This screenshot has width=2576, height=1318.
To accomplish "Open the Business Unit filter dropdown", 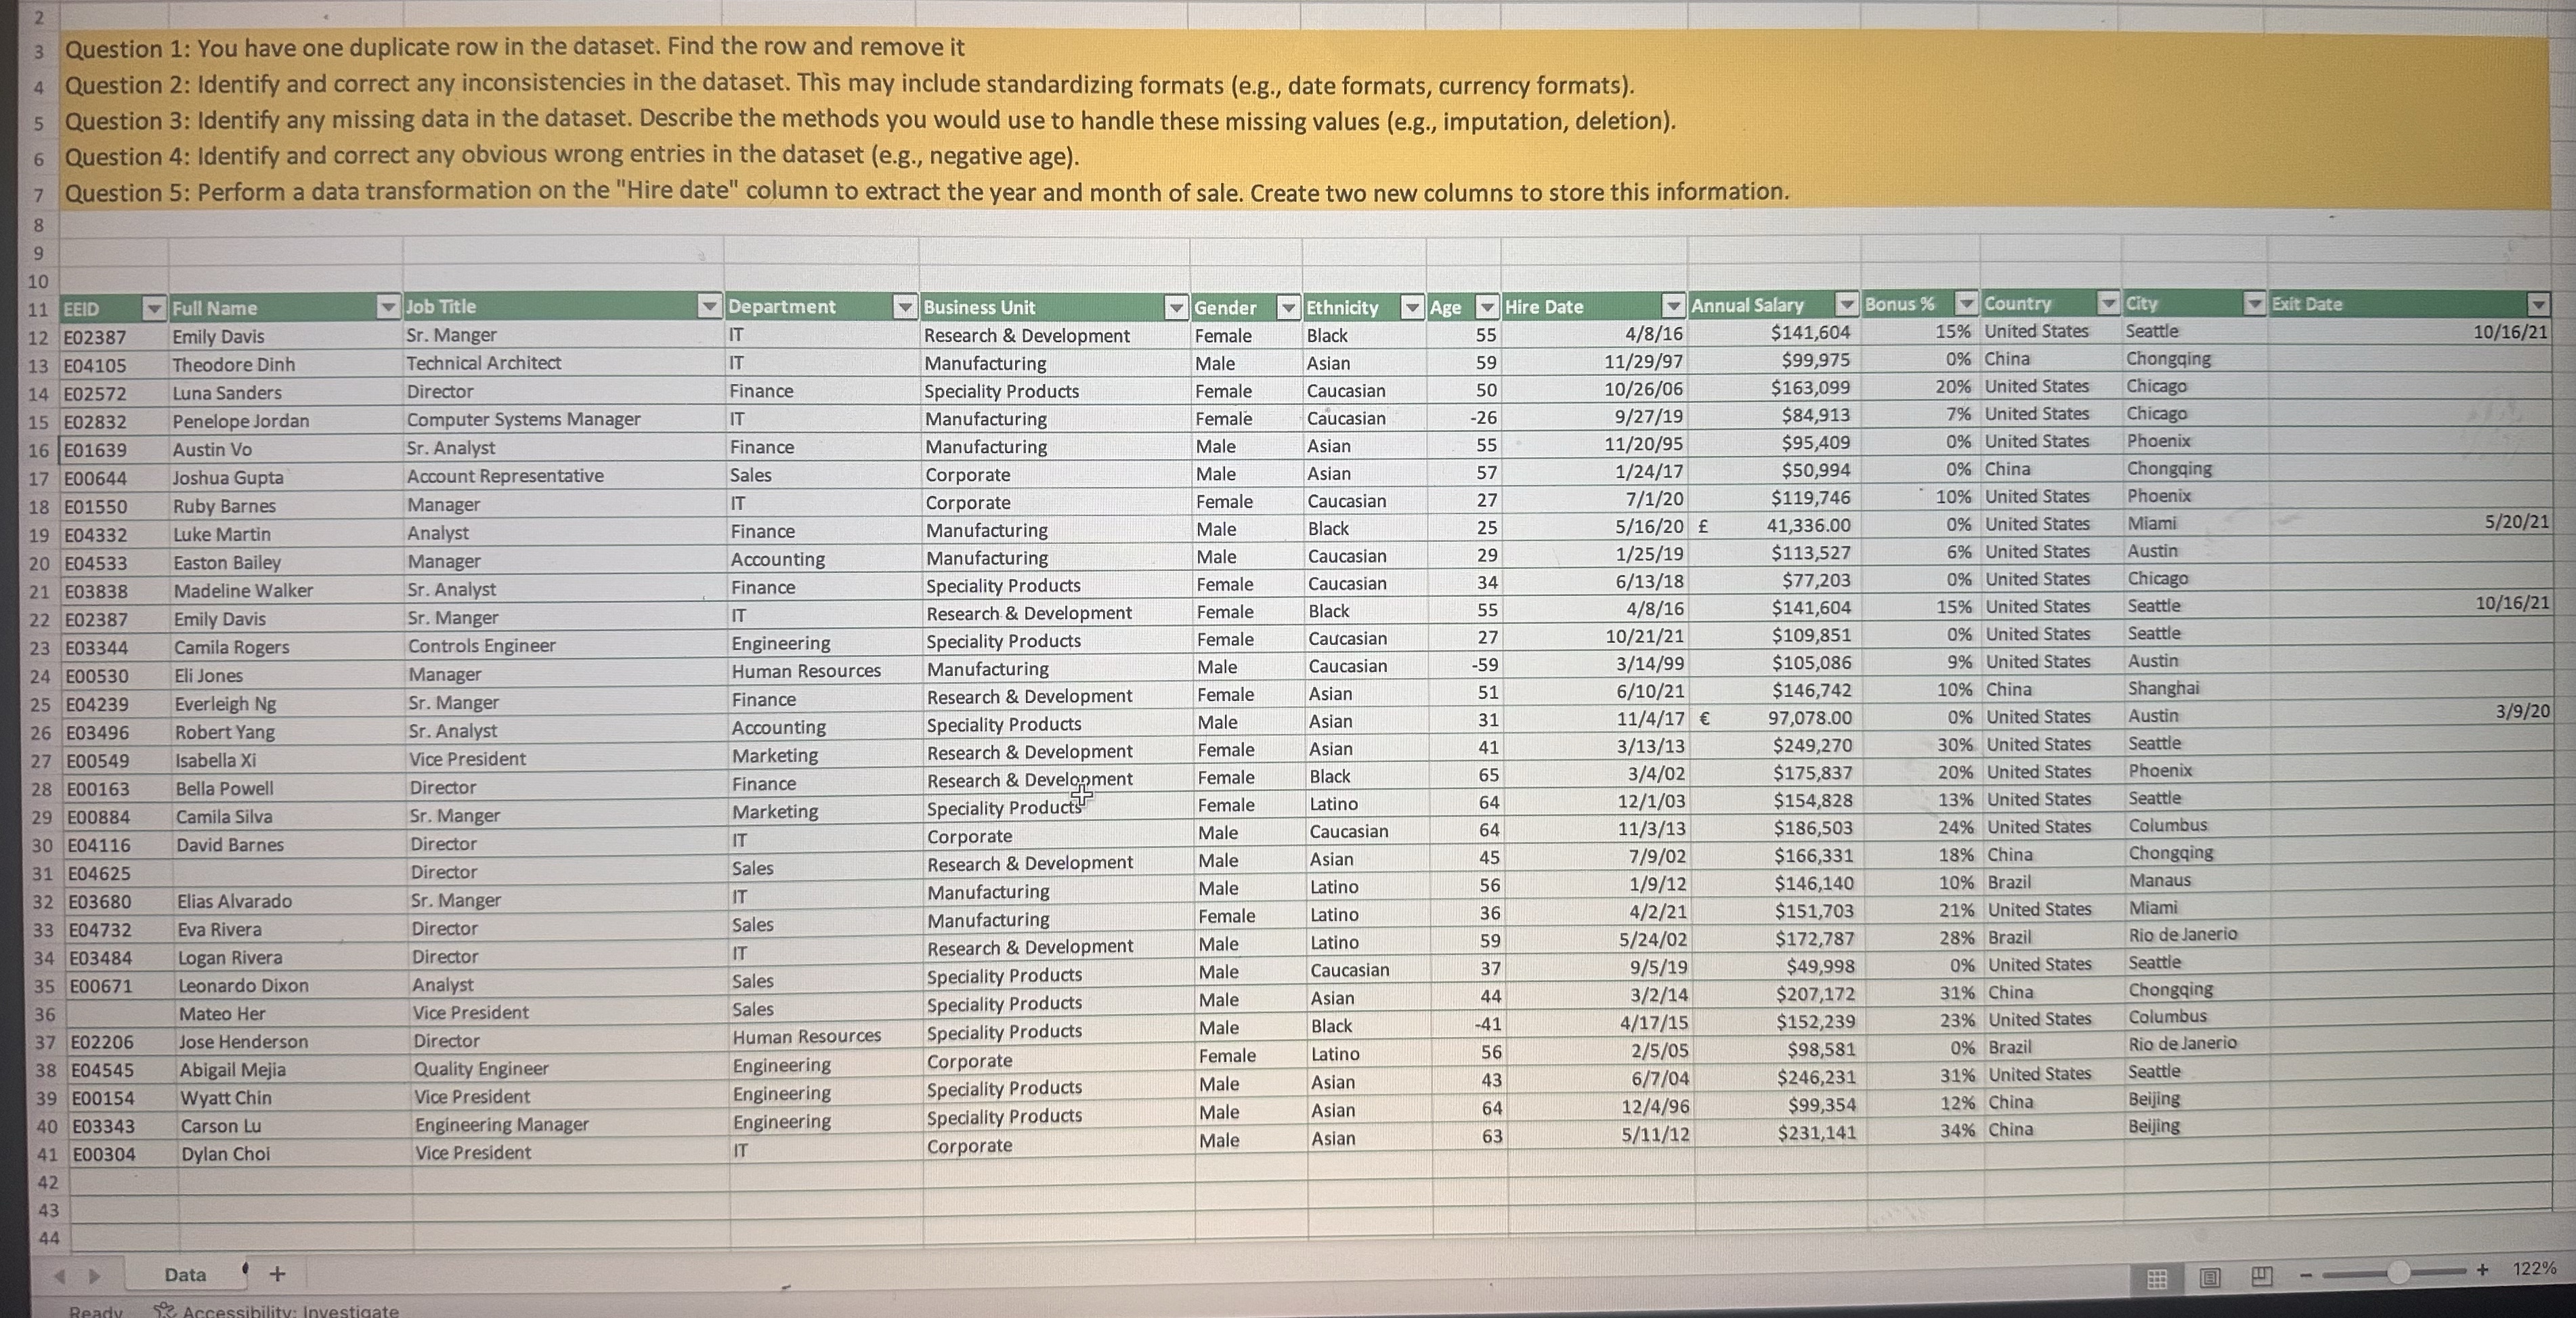I will click(1177, 308).
